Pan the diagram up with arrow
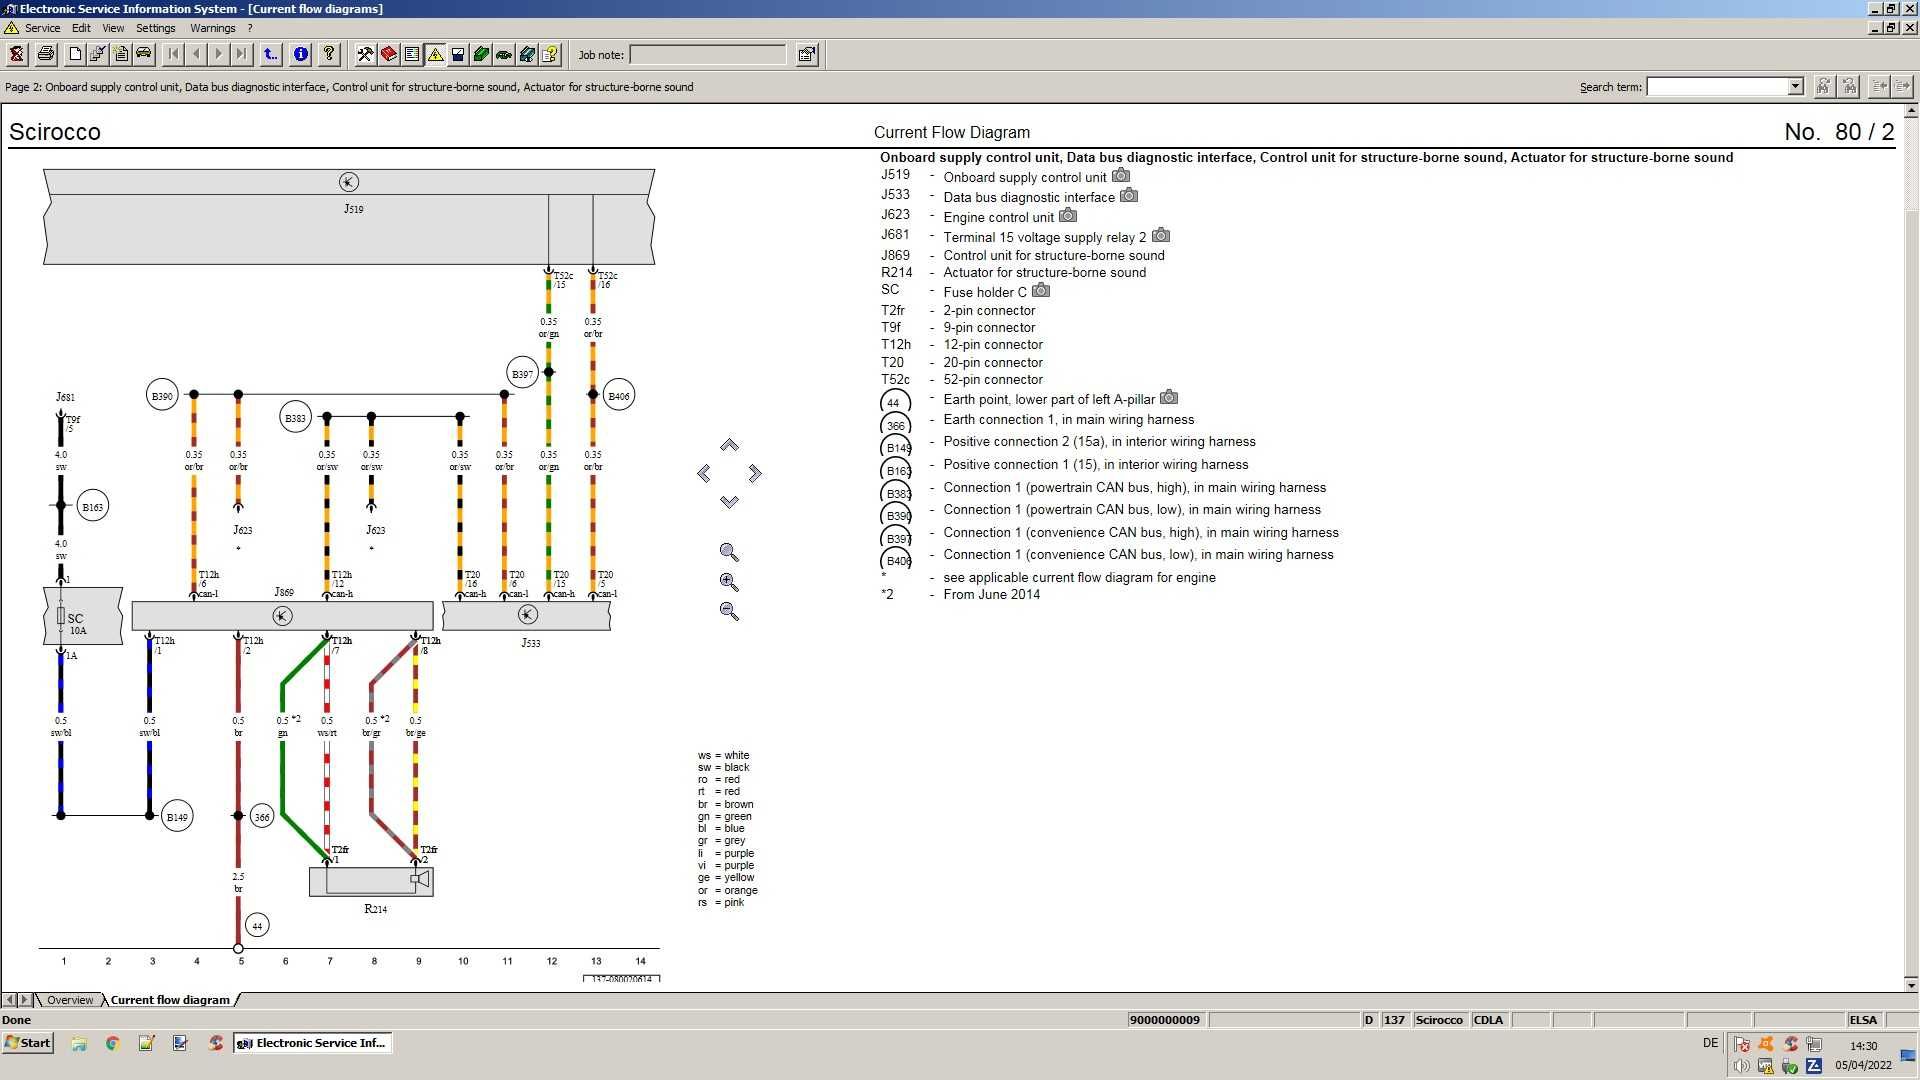This screenshot has height=1080, width=1920. pos(729,445)
